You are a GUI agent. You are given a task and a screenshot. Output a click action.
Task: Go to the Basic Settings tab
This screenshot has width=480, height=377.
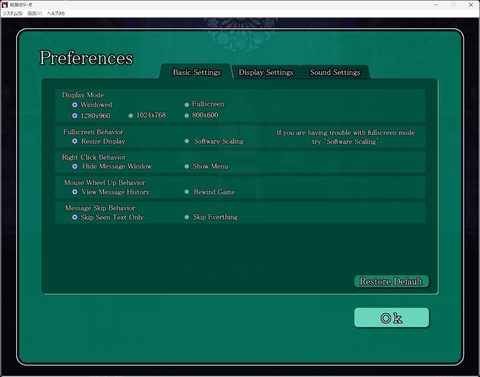(197, 72)
